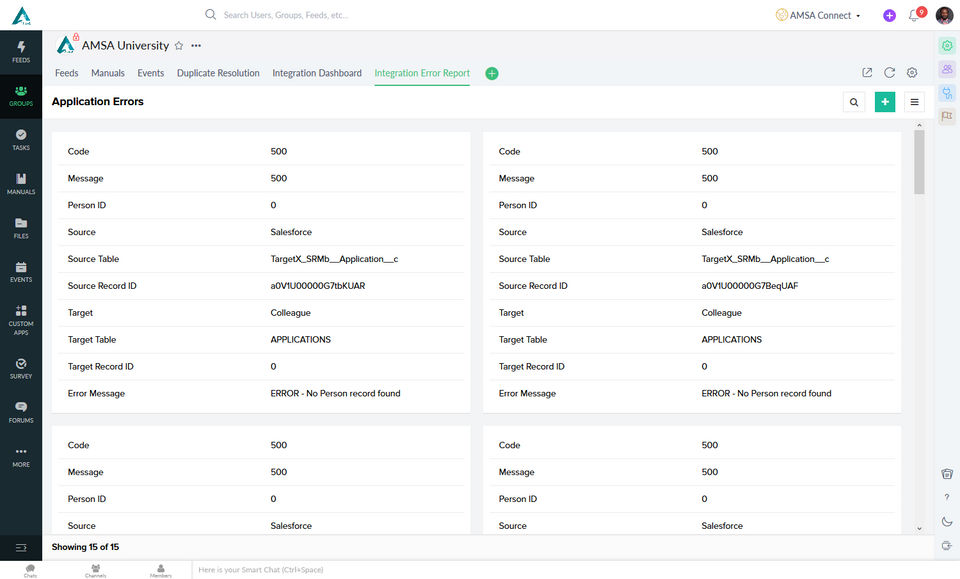Open the trash bin icon in right panel
960x579 pixels.
coord(947,474)
